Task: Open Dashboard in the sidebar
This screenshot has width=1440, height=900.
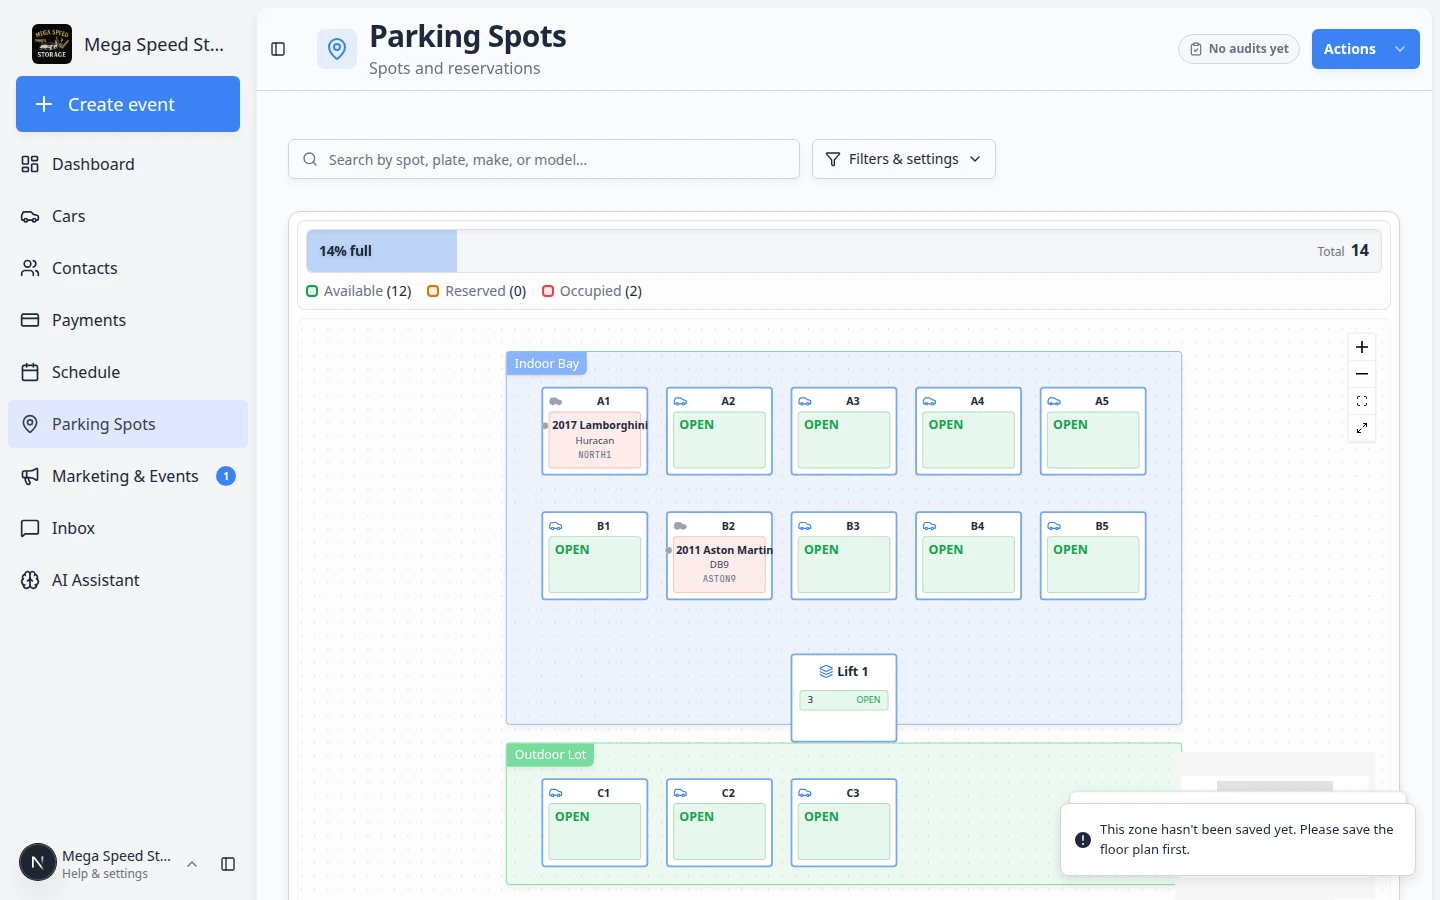Action: [x=128, y=164]
